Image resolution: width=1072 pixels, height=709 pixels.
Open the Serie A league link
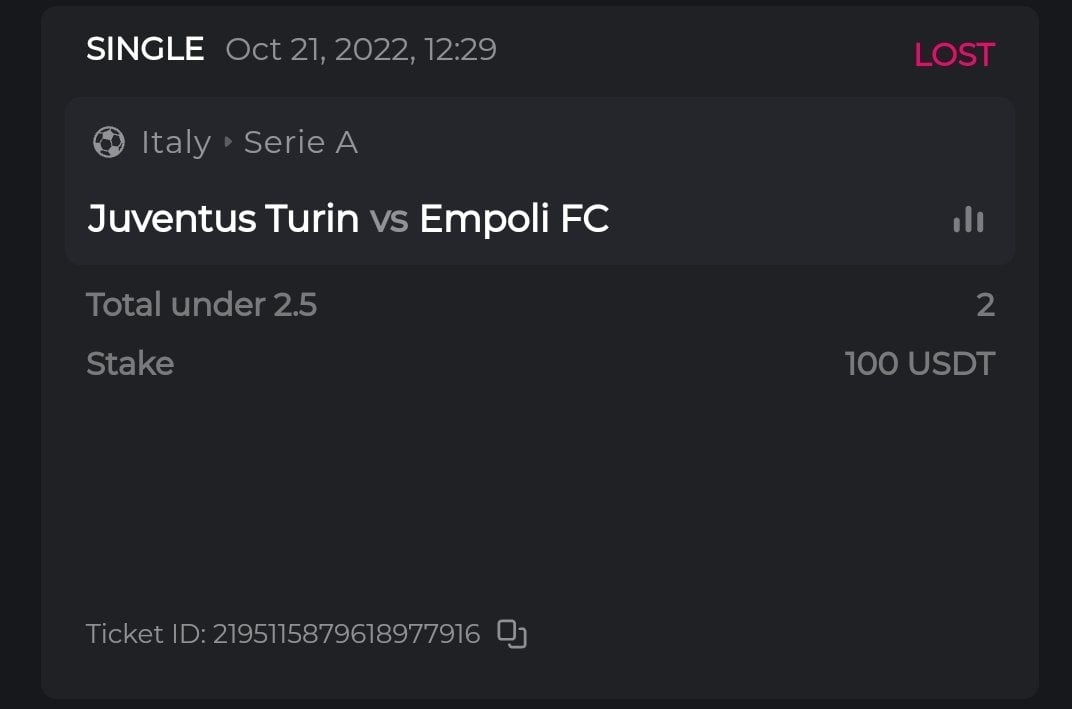[300, 143]
